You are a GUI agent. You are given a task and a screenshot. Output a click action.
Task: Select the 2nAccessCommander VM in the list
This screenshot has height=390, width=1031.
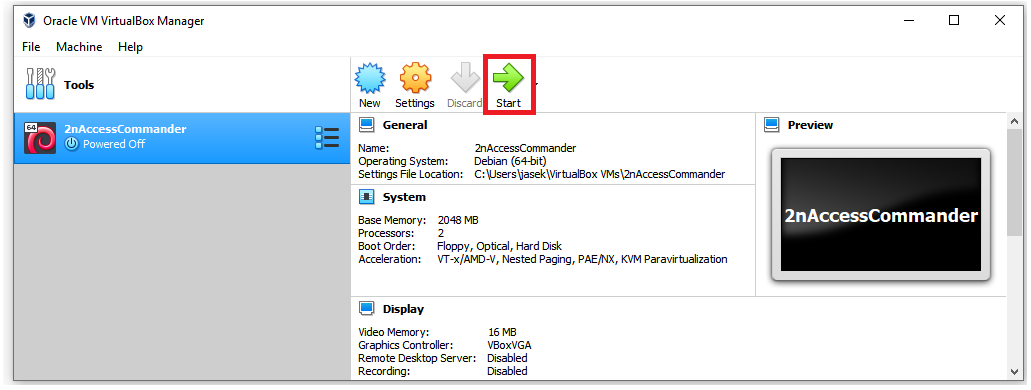[x=182, y=137]
